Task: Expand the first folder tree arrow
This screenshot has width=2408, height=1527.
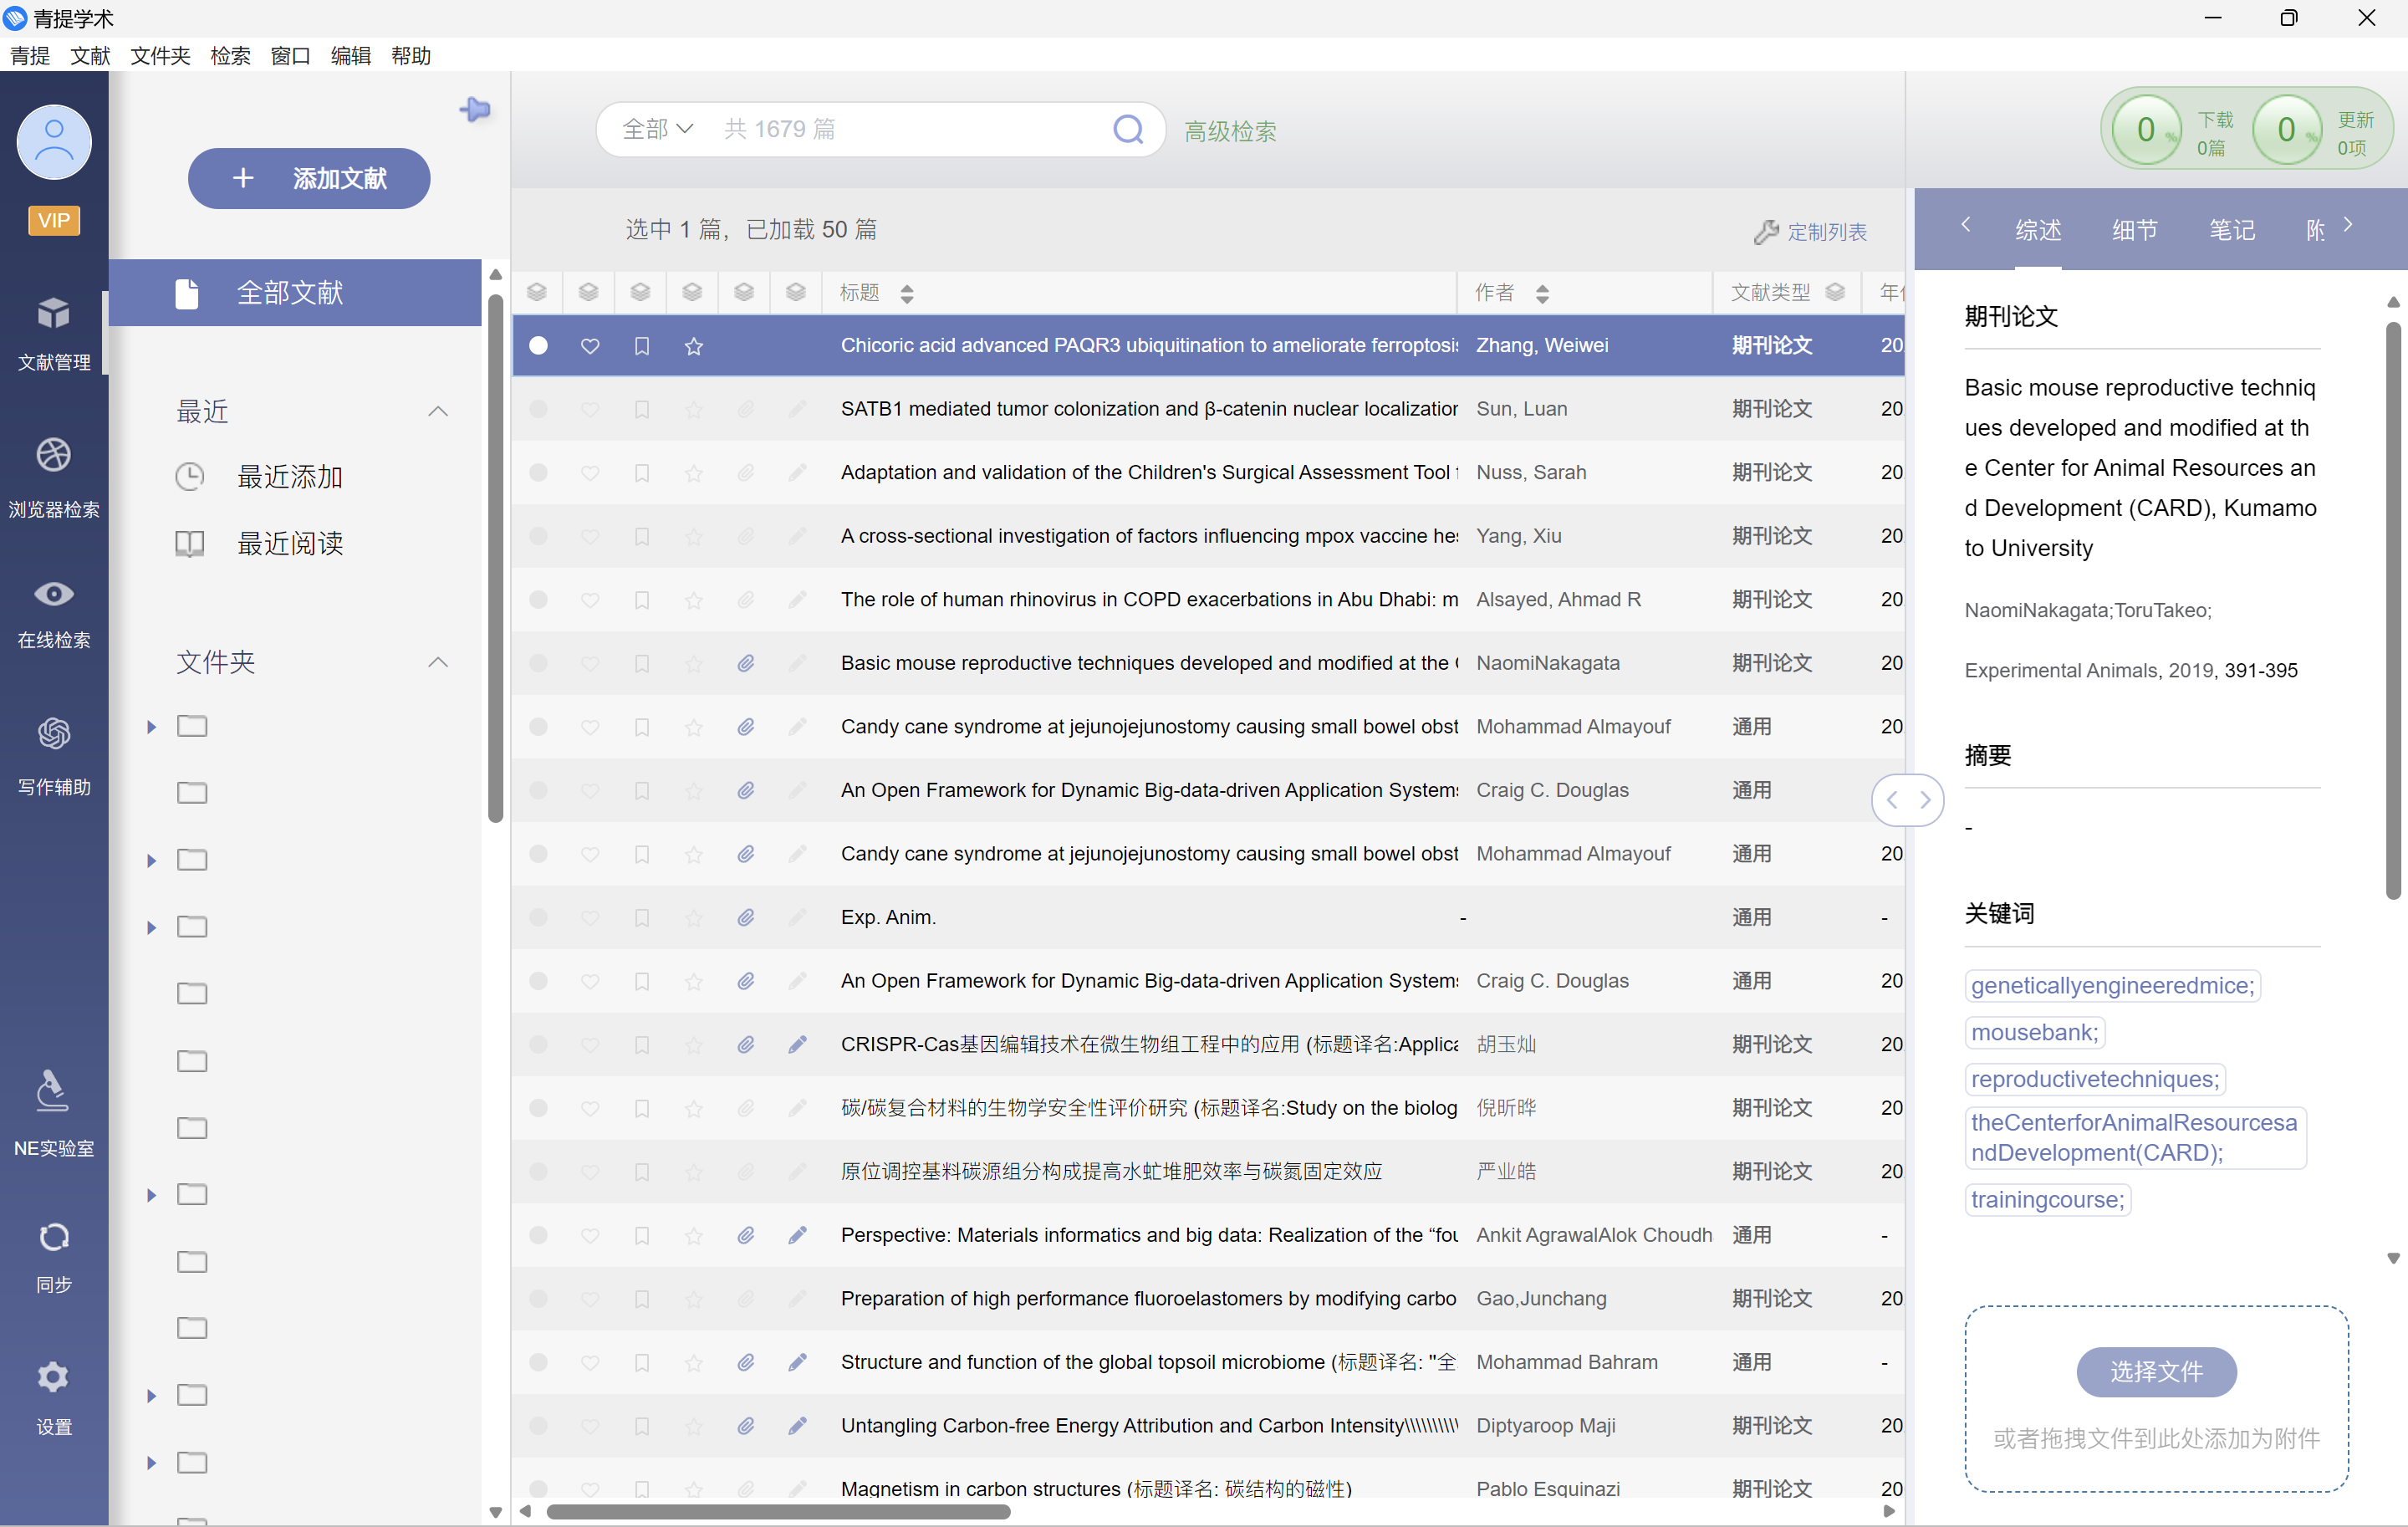Action: 151,727
